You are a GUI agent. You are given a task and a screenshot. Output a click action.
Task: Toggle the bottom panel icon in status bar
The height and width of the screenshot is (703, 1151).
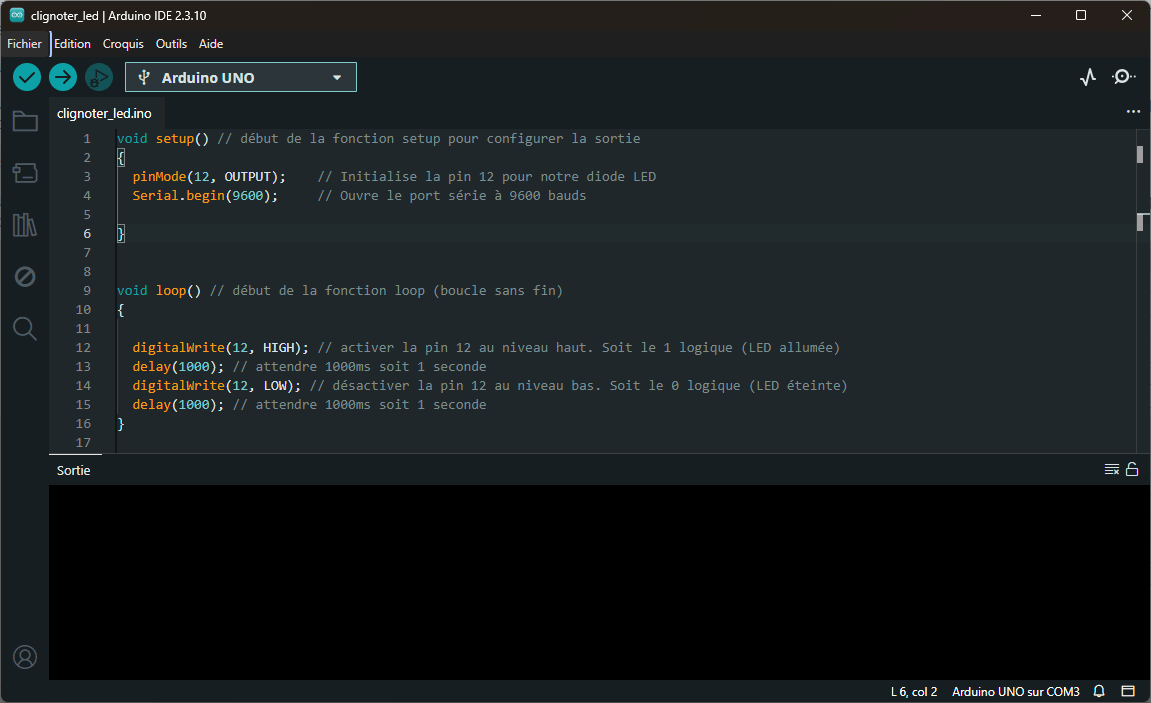pyautogui.click(x=1128, y=691)
